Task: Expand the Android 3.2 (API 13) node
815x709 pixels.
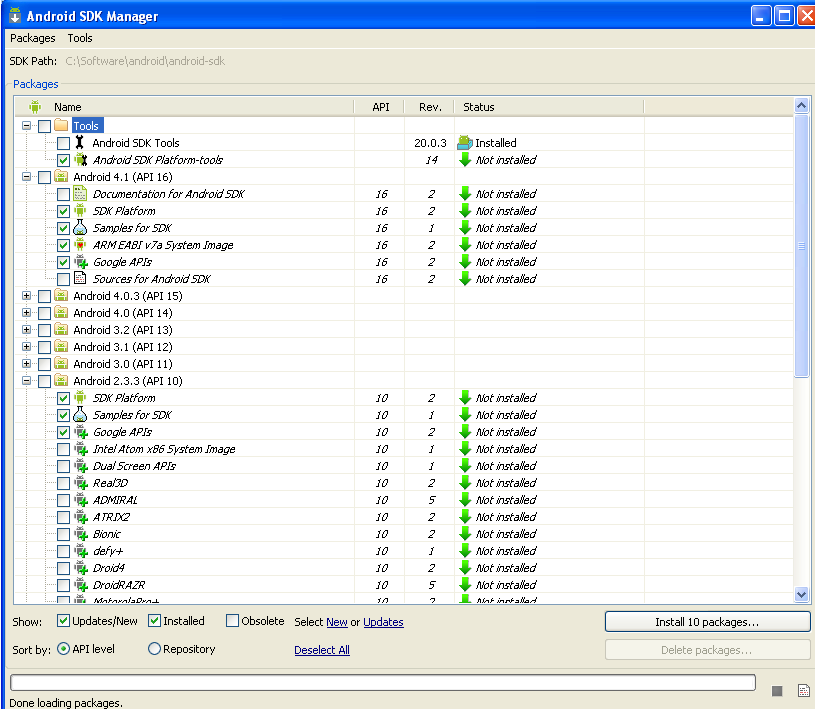Action: (27, 330)
